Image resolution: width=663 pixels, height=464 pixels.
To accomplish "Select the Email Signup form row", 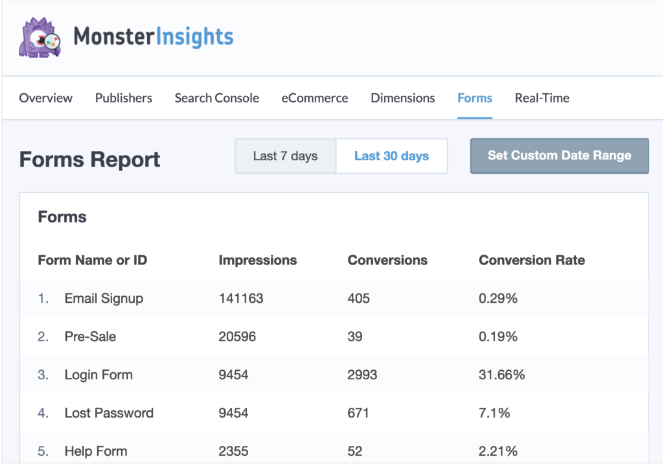I will click(x=334, y=298).
